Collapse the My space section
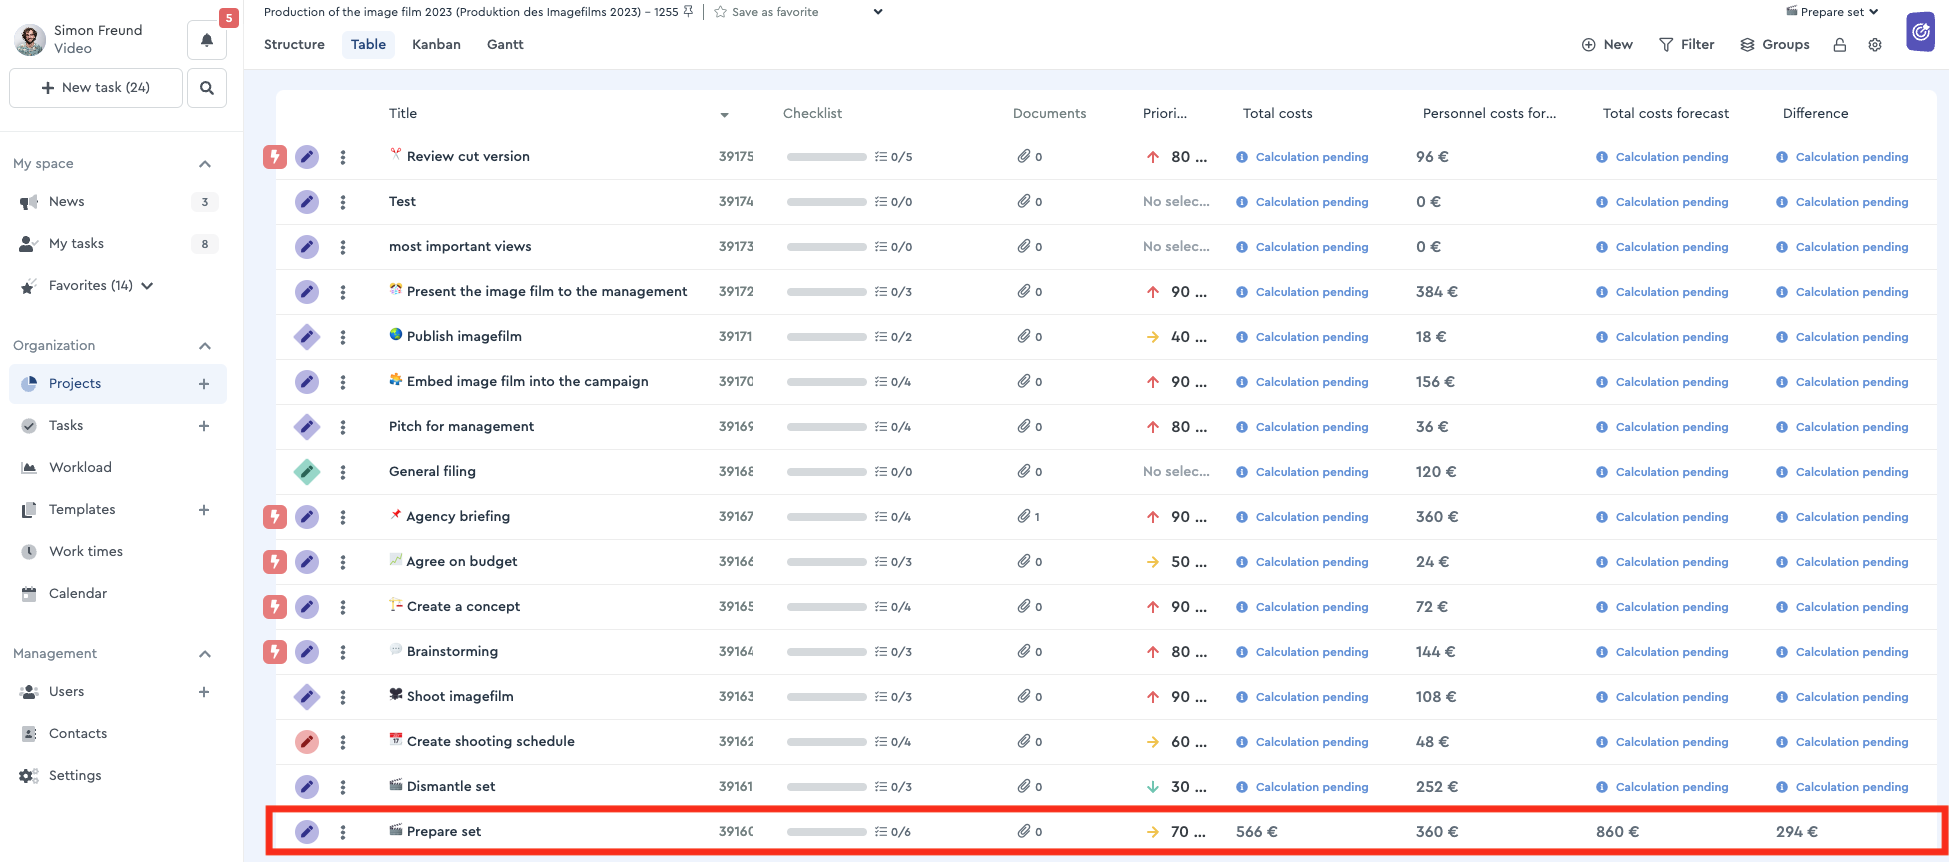The image size is (1949, 862). tap(205, 164)
